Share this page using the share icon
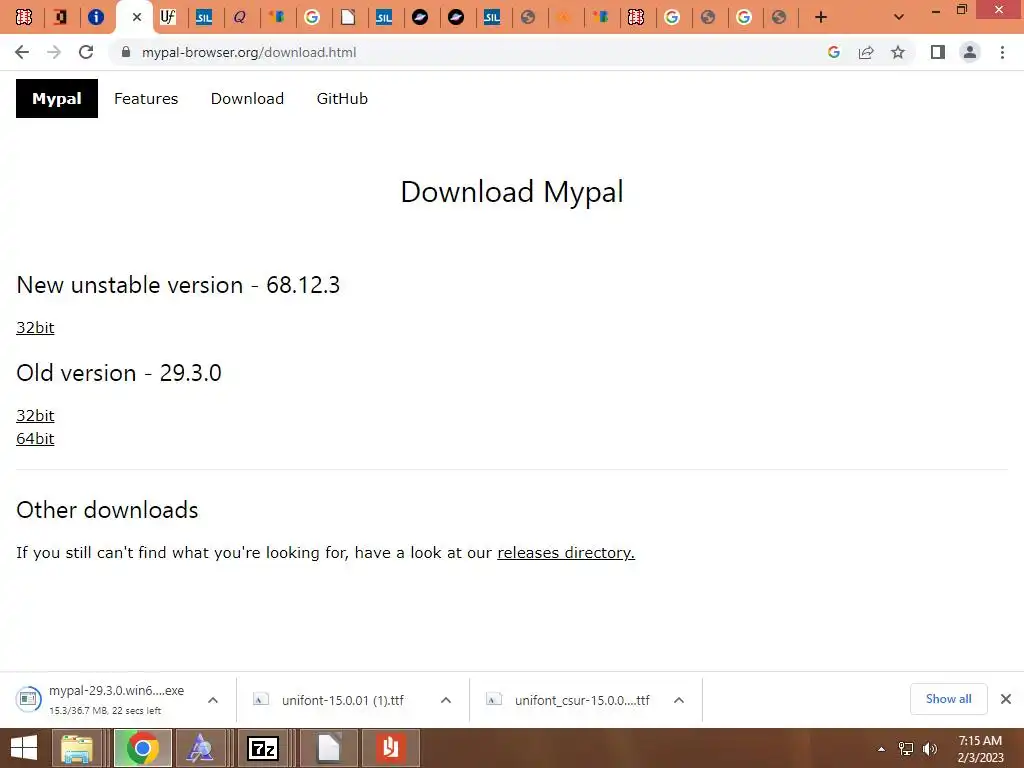Viewport: 1024px width, 768px height. click(866, 52)
